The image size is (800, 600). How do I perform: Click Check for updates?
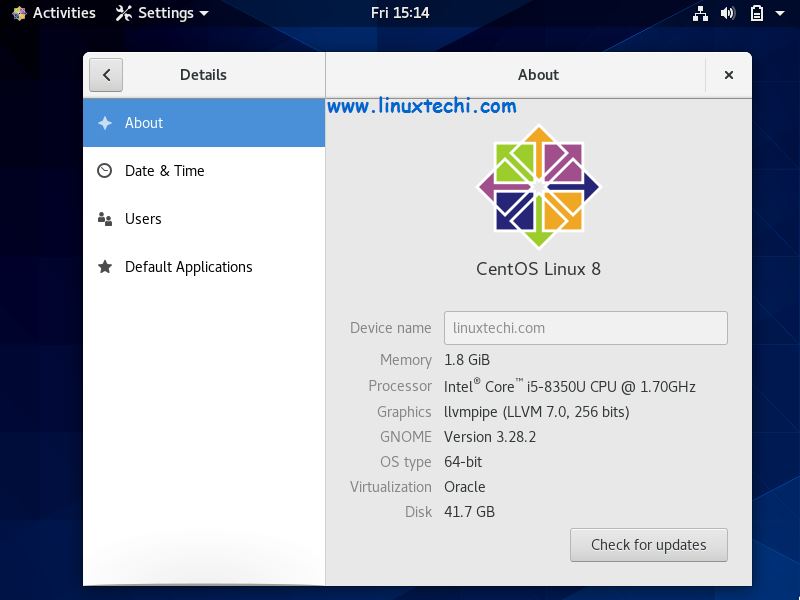(x=648, y=545)
